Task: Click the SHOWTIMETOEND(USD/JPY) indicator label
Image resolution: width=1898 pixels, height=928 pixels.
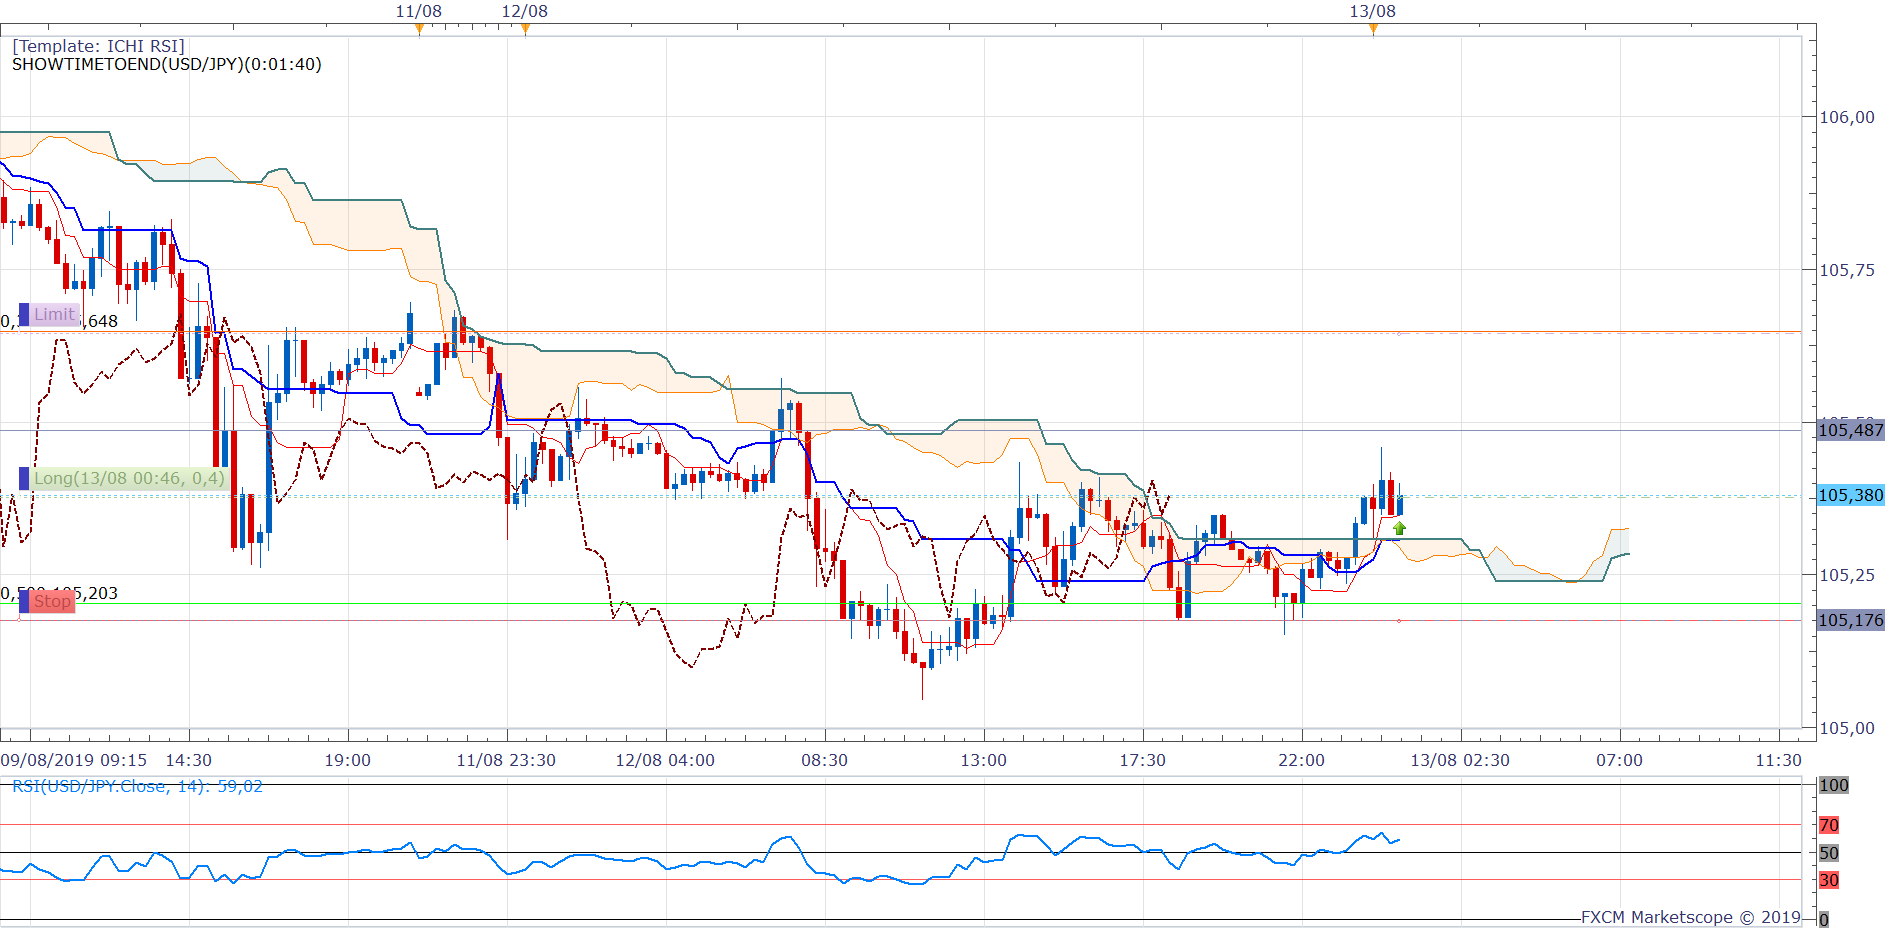Action: [166, 64]
